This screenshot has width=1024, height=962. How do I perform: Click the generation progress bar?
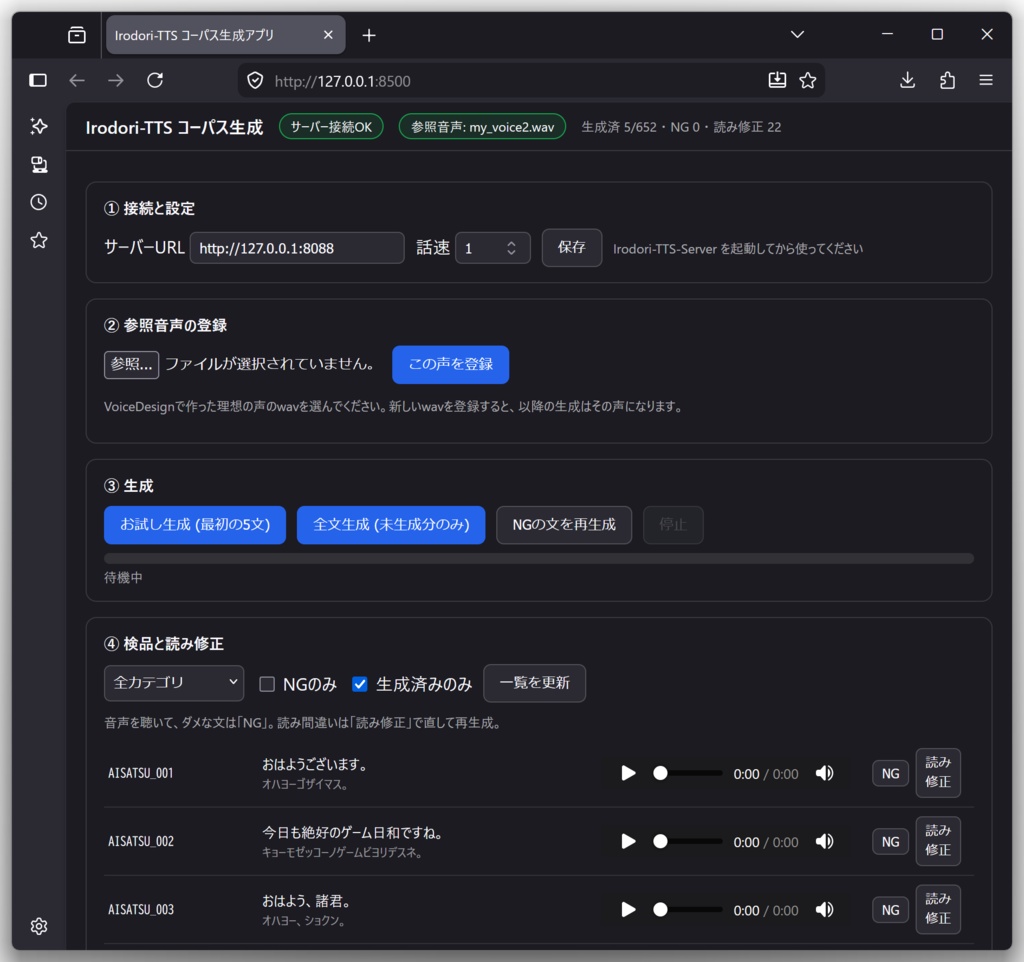pyautogui.click(x=539, y=558)
